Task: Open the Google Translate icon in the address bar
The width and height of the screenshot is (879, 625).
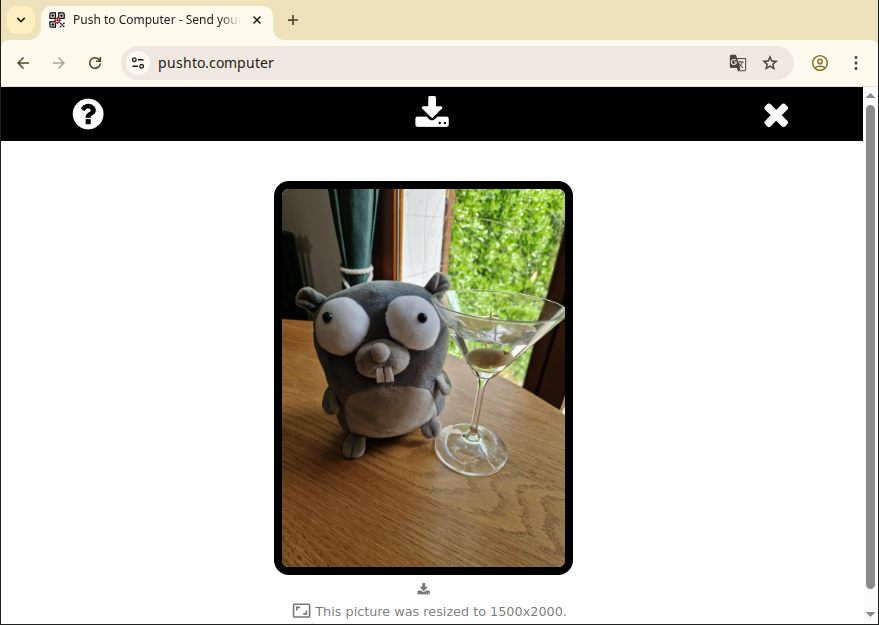Action: click(x=737, y=63)
